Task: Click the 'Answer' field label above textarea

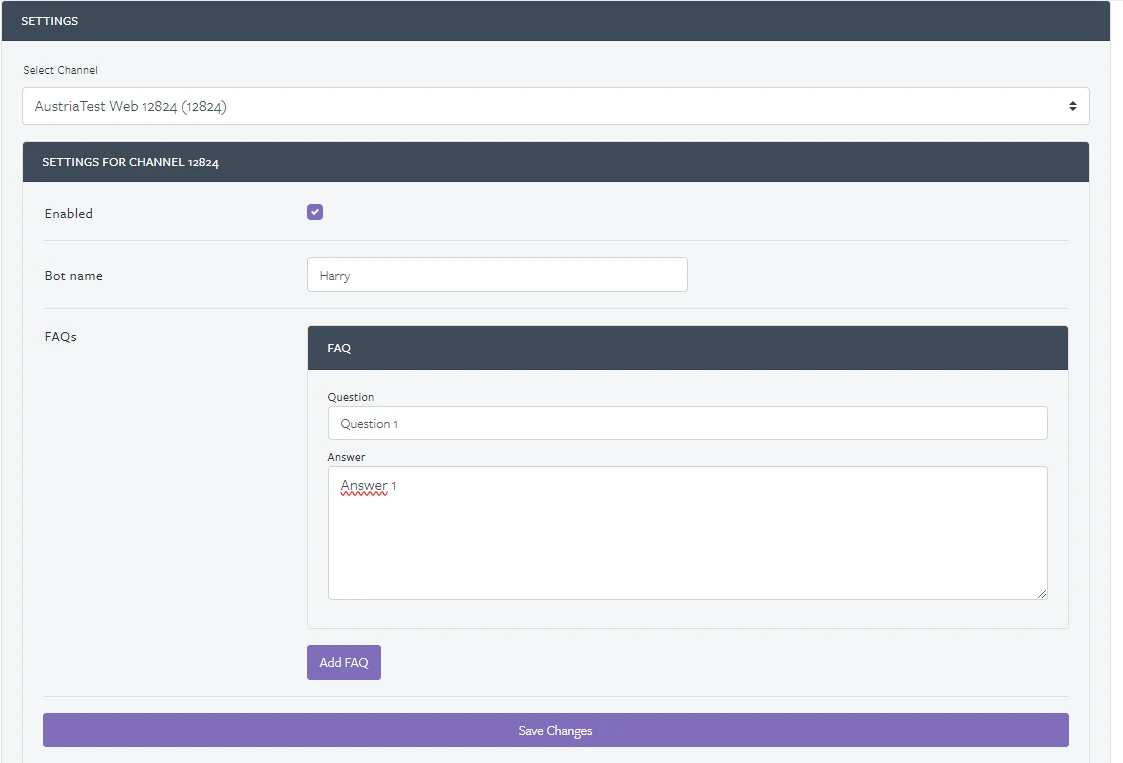Action: point(347,457)
